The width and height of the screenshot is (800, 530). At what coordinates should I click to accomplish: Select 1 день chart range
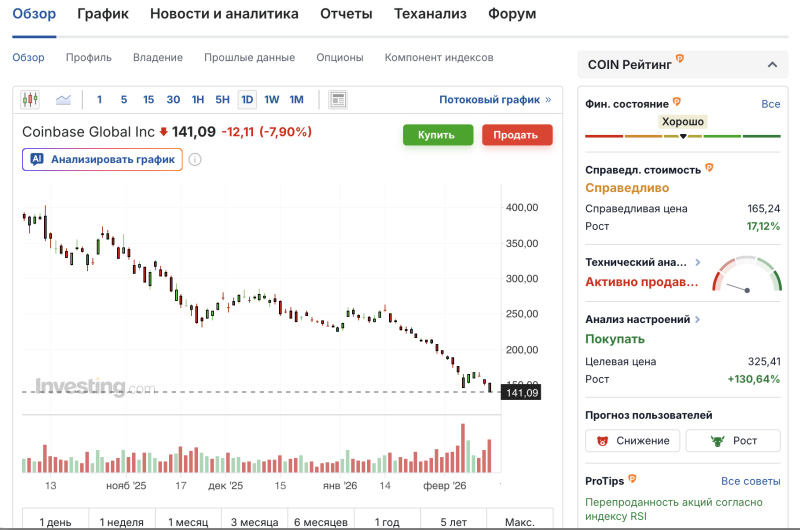55,521
